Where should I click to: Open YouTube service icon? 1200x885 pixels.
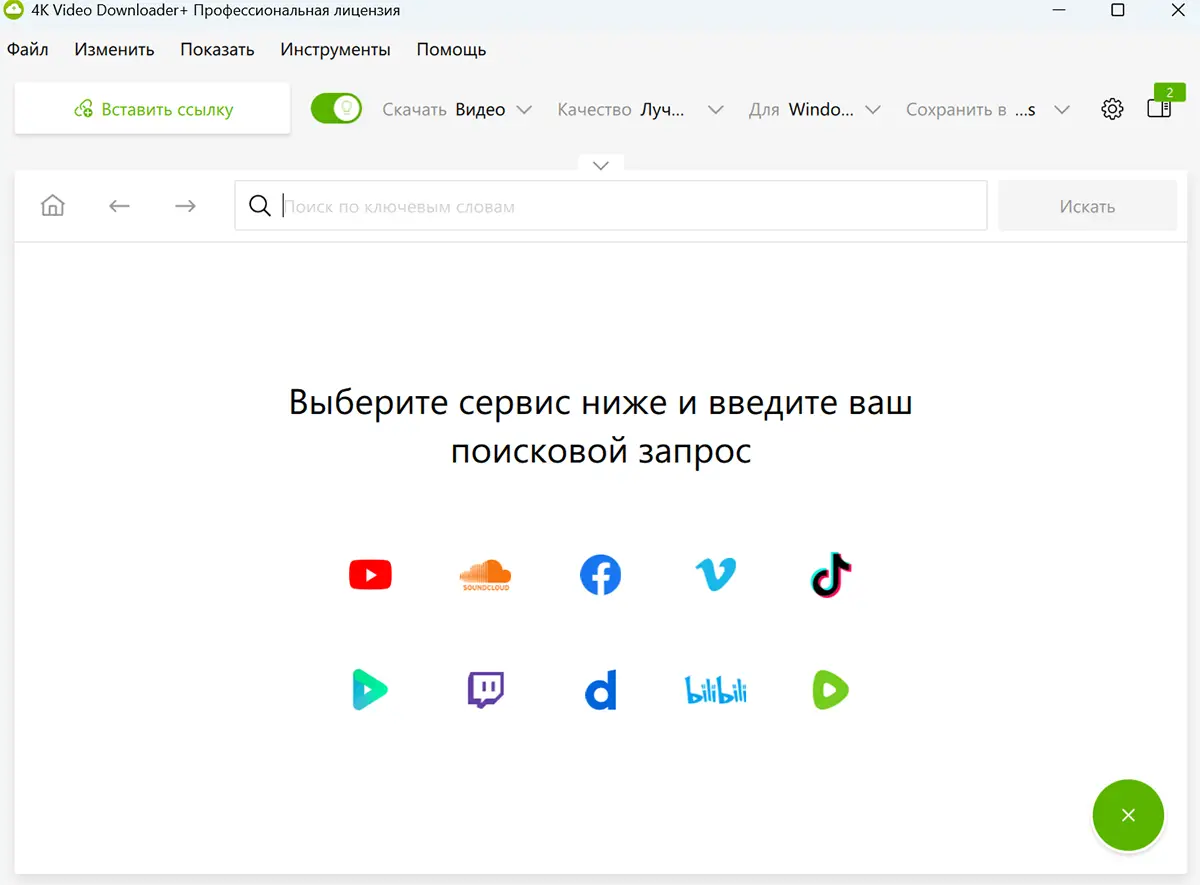point(370,575)
